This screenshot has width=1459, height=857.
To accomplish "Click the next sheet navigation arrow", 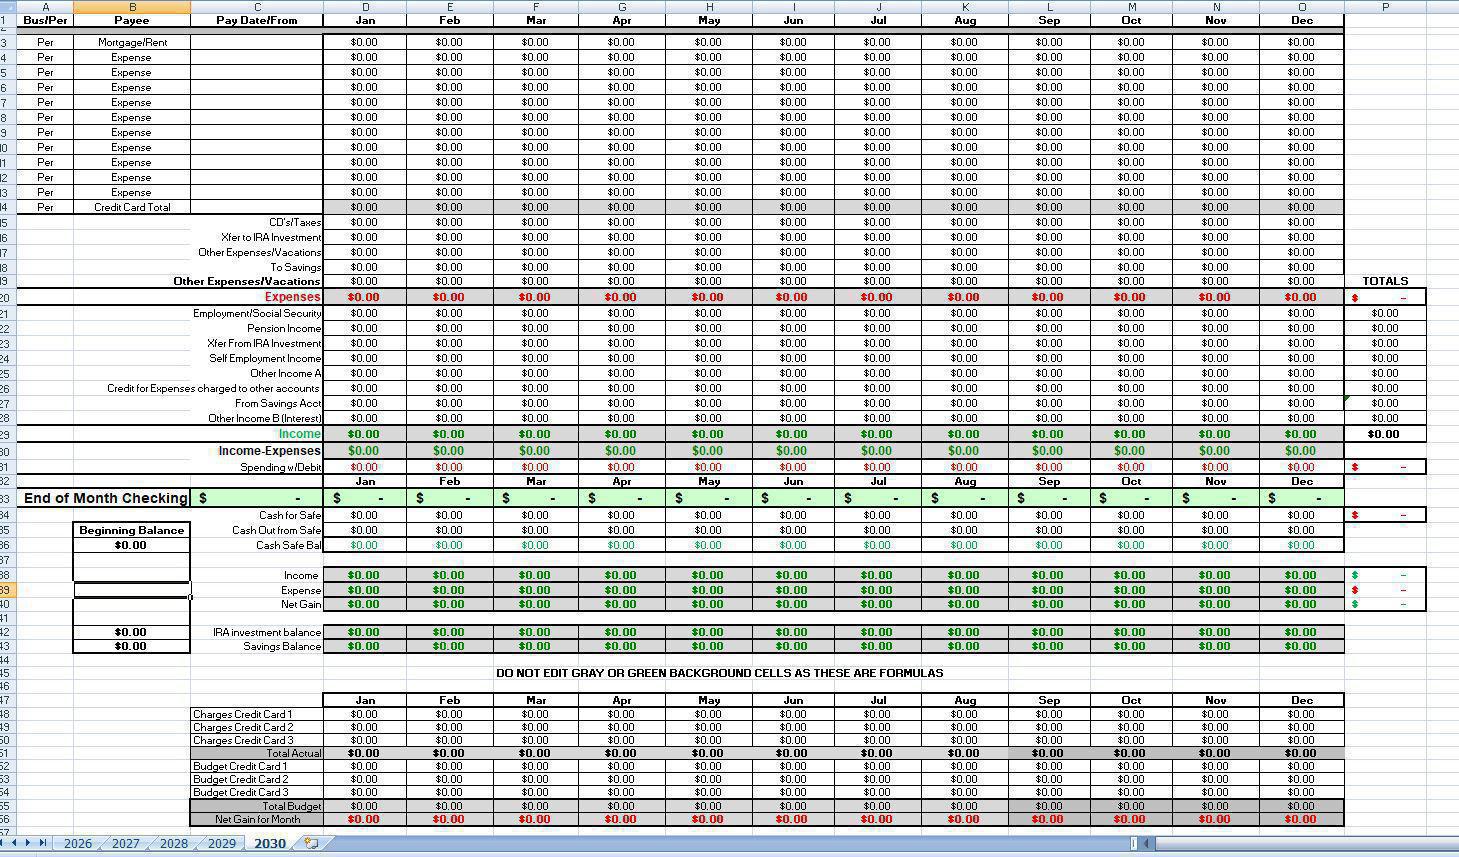I will [x=29, y=843].
